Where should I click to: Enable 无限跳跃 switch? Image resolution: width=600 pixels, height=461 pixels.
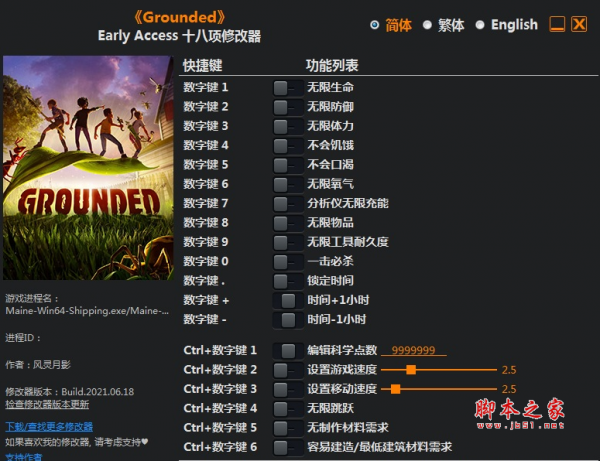pyautogui.click(x=288, y=409)
